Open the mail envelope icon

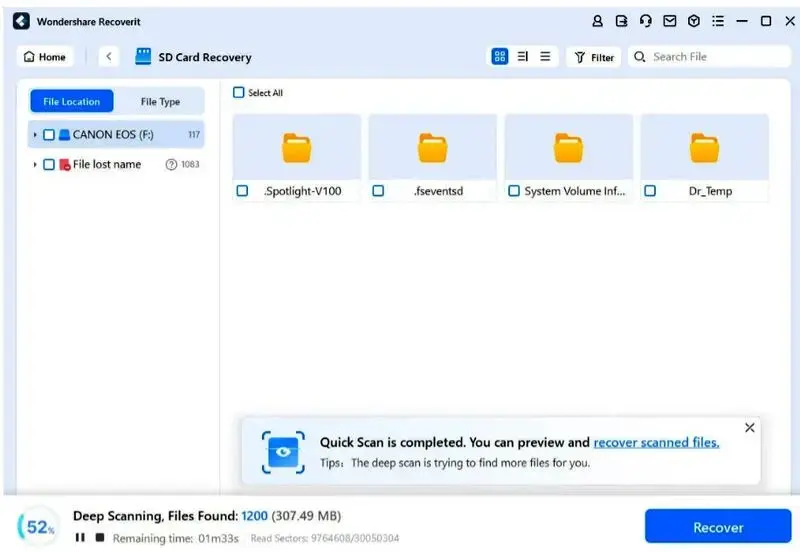[669, 21]
